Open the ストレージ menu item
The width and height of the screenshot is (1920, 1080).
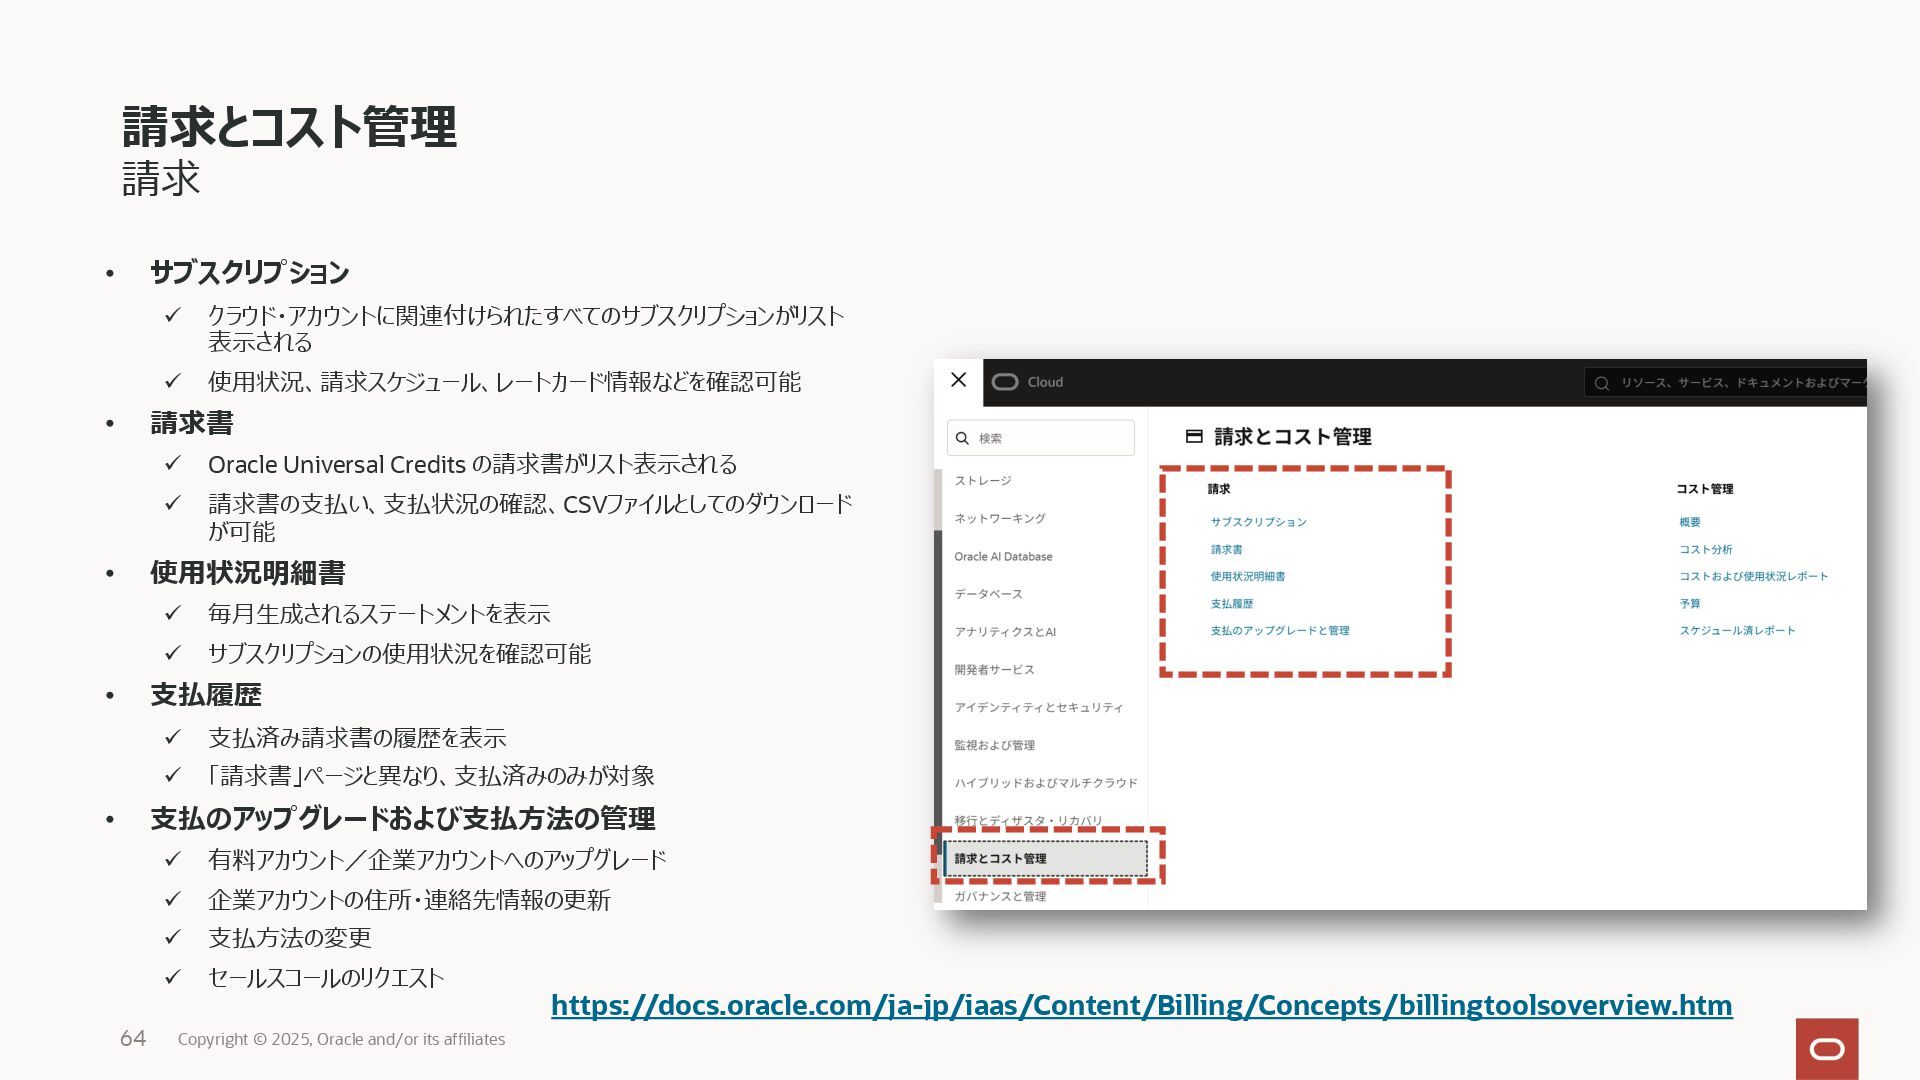983,481
